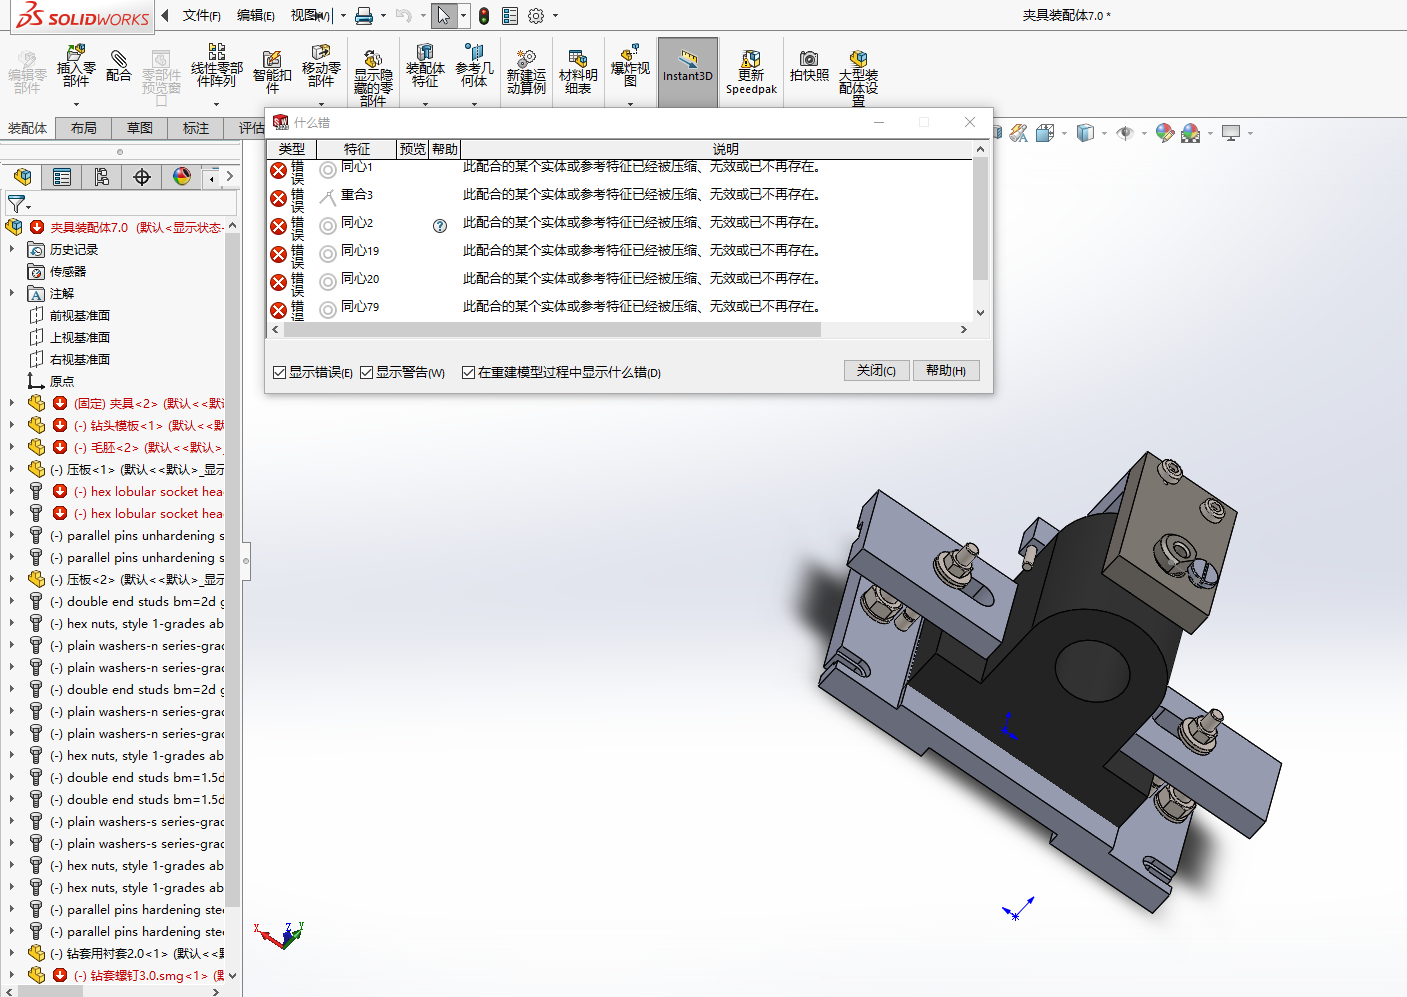Open the 爆炸视图 dropdown arrow
Viewport: 1407px width, 997px height.
click(x=630, y=103)
